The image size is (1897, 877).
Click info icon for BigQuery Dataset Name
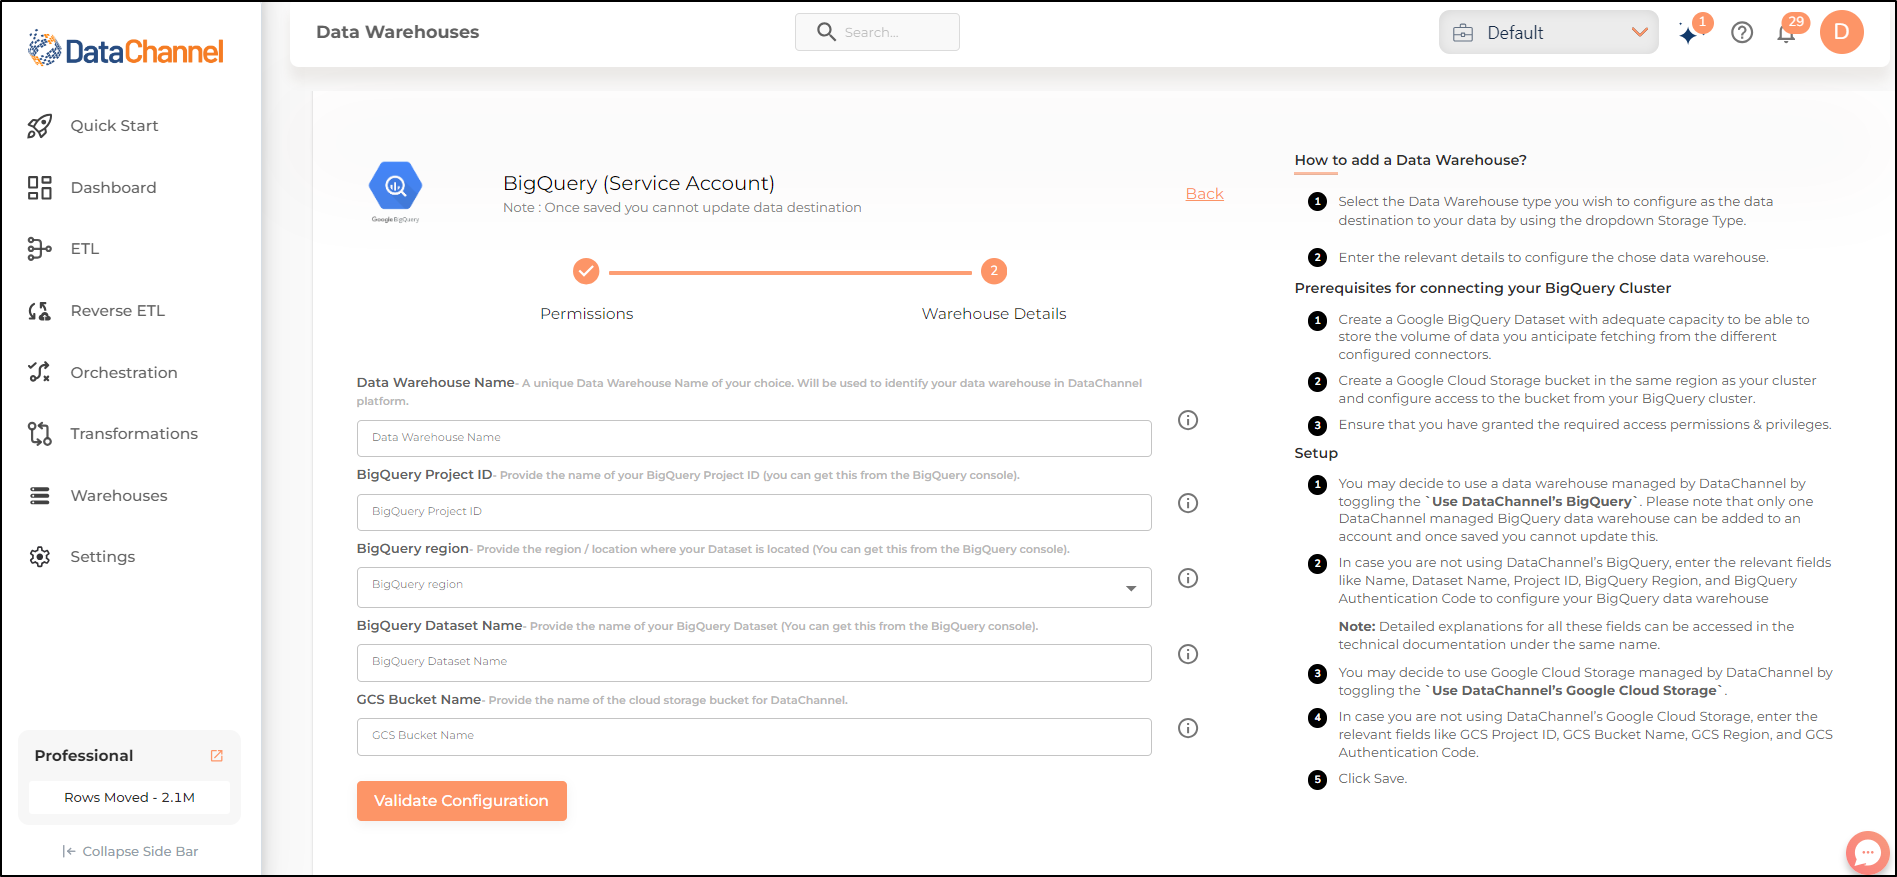[x=1188, y=654]
